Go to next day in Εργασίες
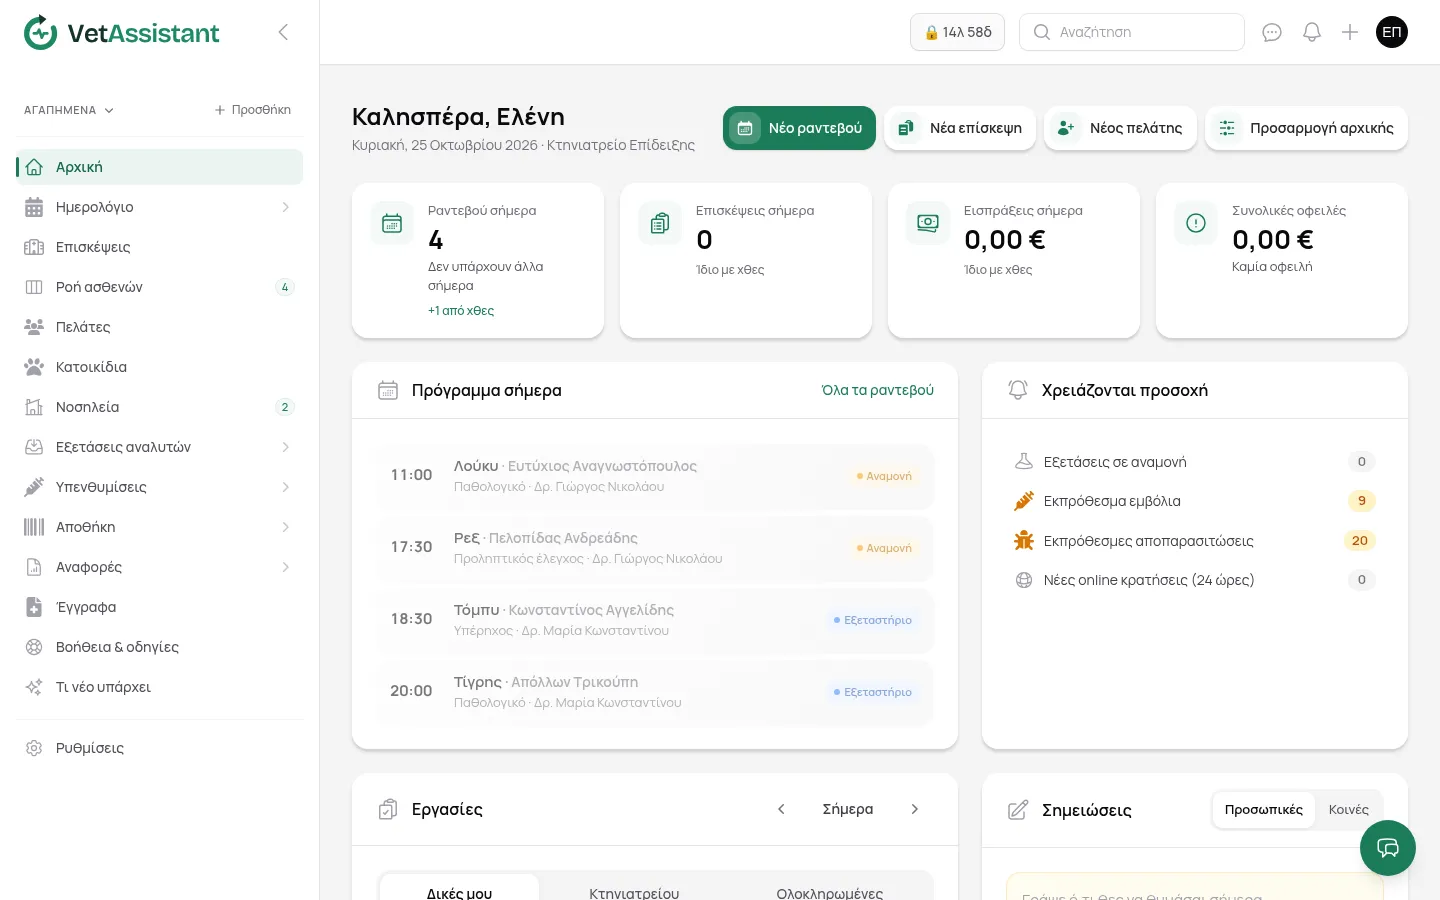Viewport: 1440px width, 900px height. [x=914, y=809]
